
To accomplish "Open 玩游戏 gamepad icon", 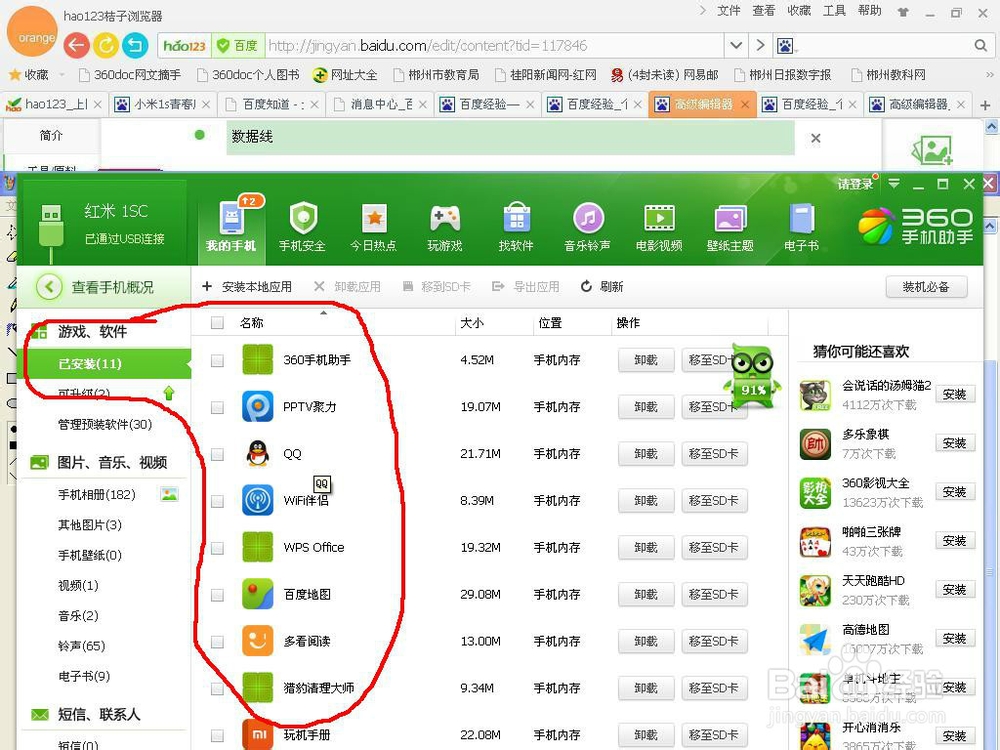I will [x=445, y=217].
